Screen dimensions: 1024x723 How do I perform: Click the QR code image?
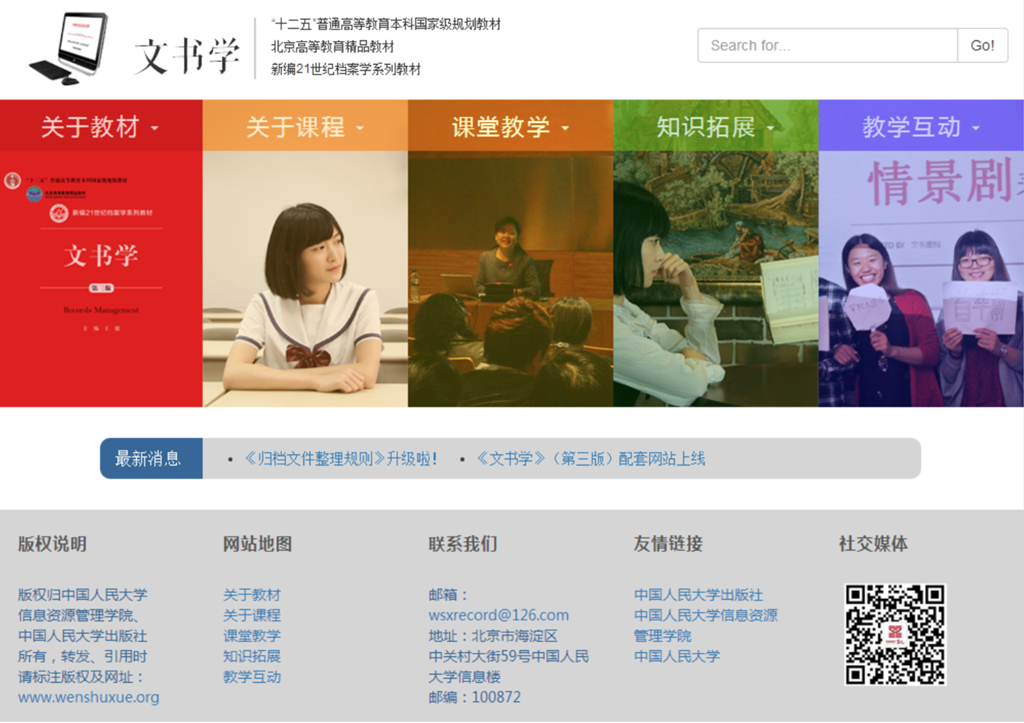point(895,634)
